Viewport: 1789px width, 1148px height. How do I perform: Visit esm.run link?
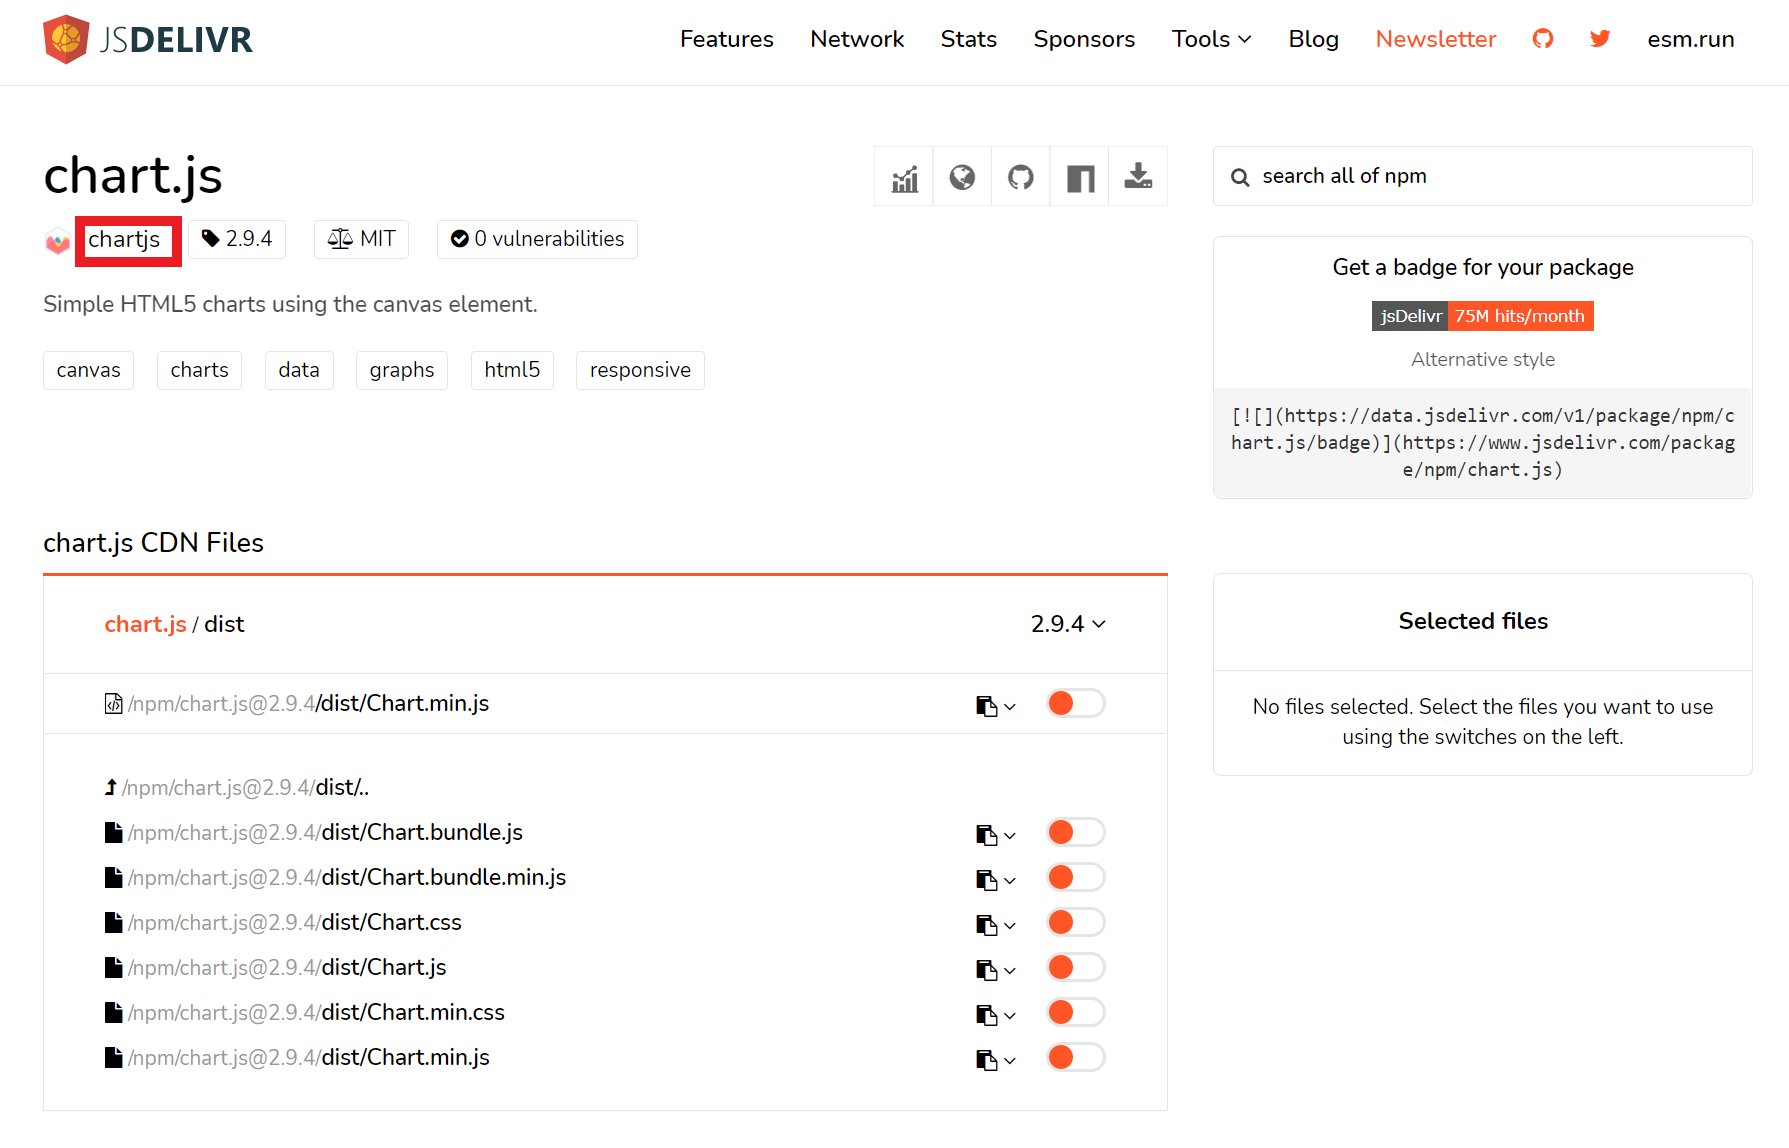point(1691,39)
